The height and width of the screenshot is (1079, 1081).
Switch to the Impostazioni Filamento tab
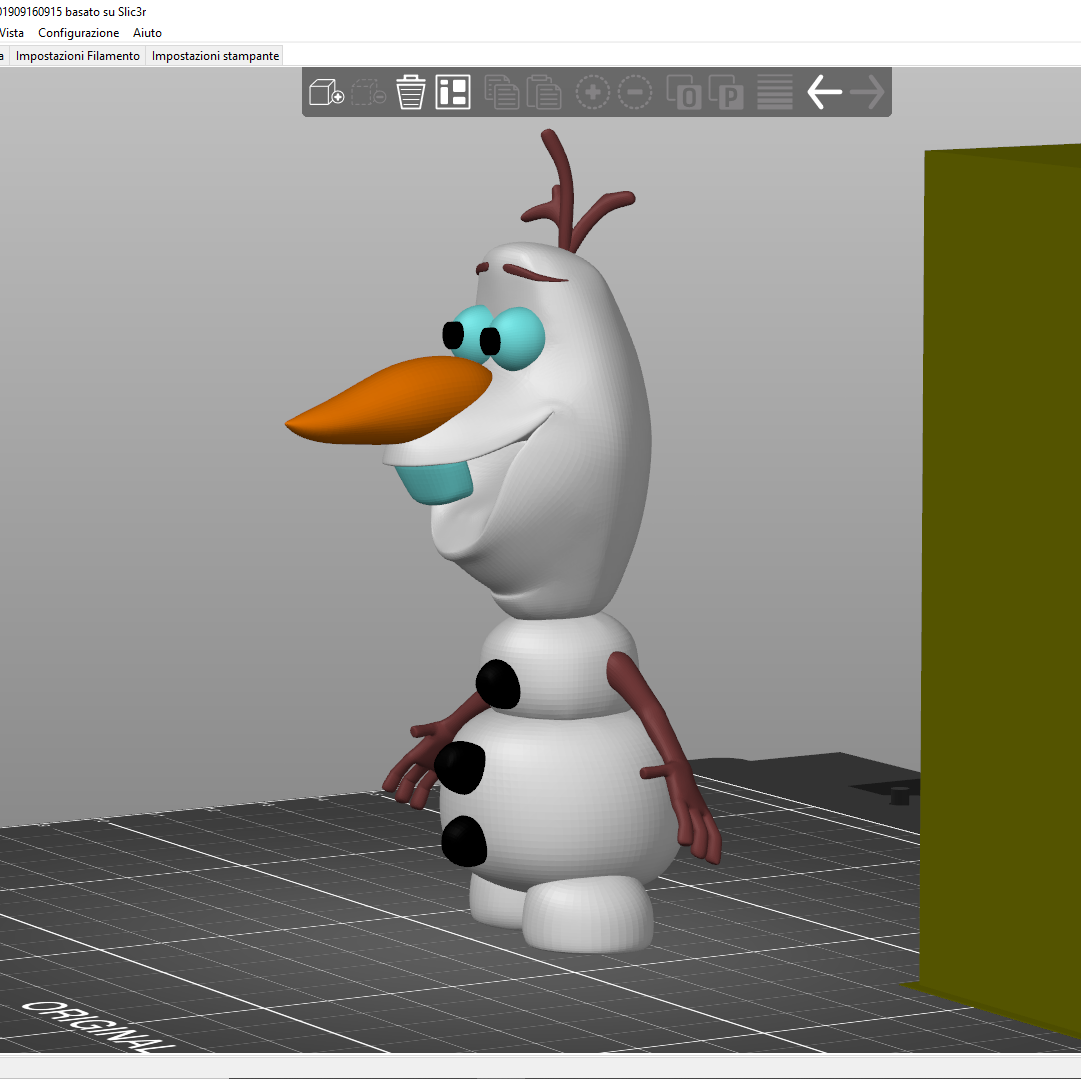77,55
